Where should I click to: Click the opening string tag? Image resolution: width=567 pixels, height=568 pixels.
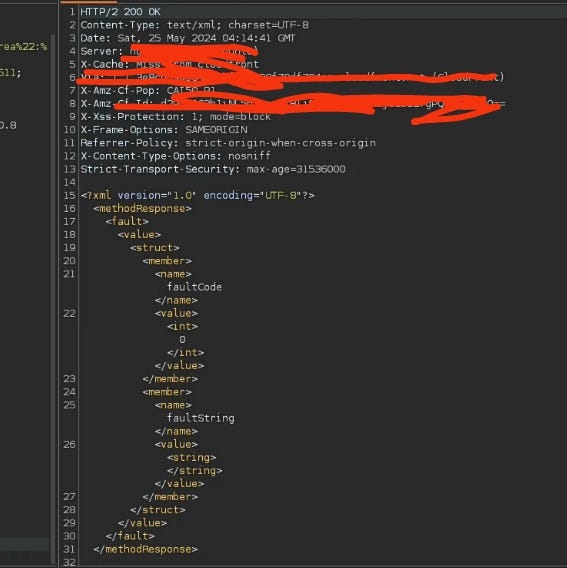click(x=191, y=457)
